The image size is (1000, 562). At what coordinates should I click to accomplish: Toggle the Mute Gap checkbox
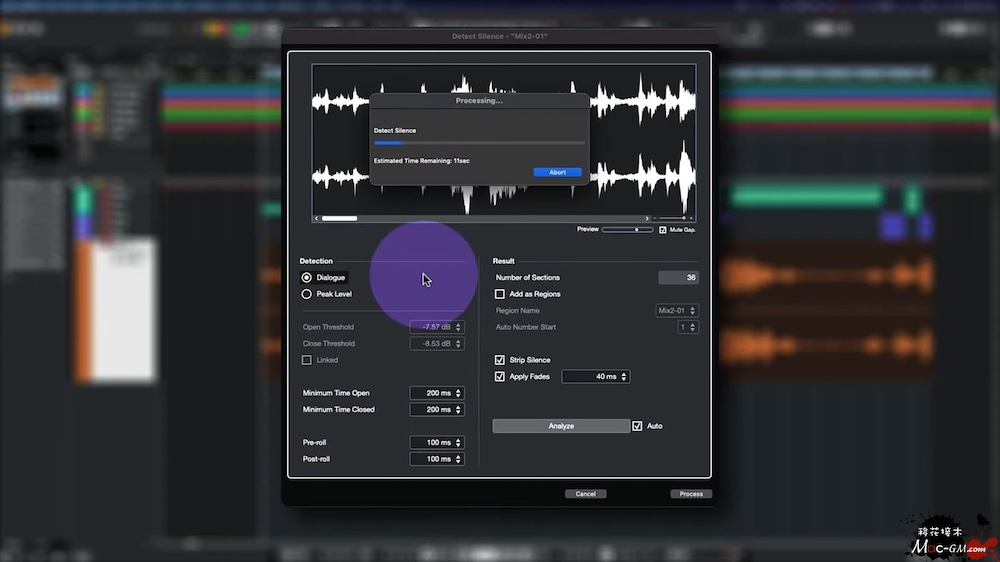(662, 230)
